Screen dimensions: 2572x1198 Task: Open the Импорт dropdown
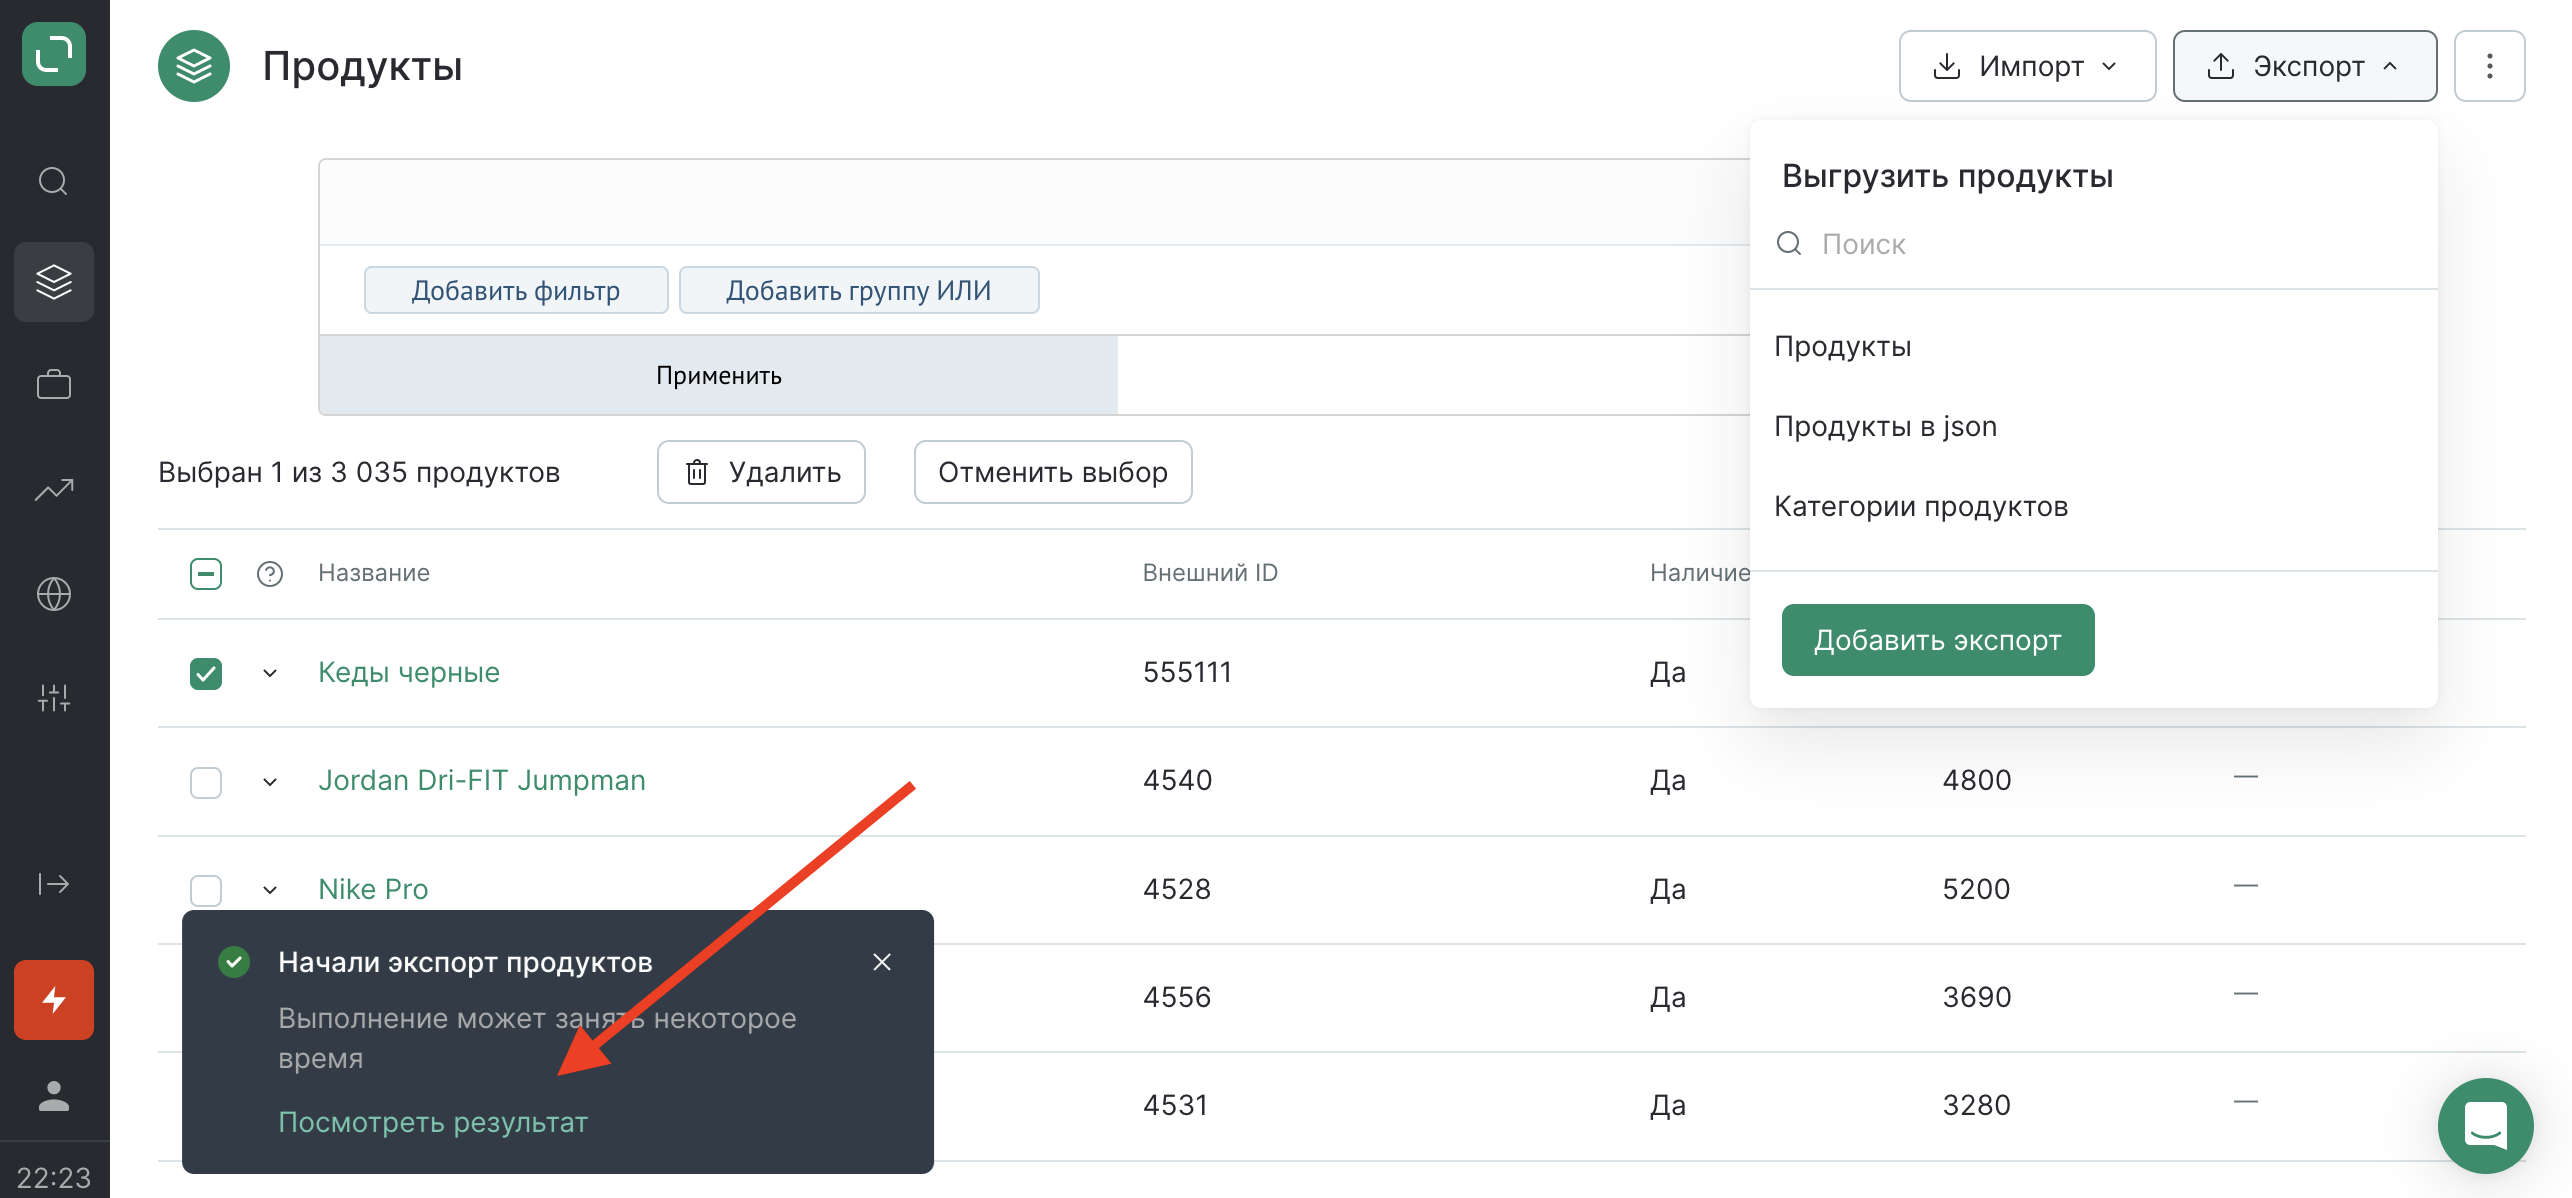coord(2027,66)
